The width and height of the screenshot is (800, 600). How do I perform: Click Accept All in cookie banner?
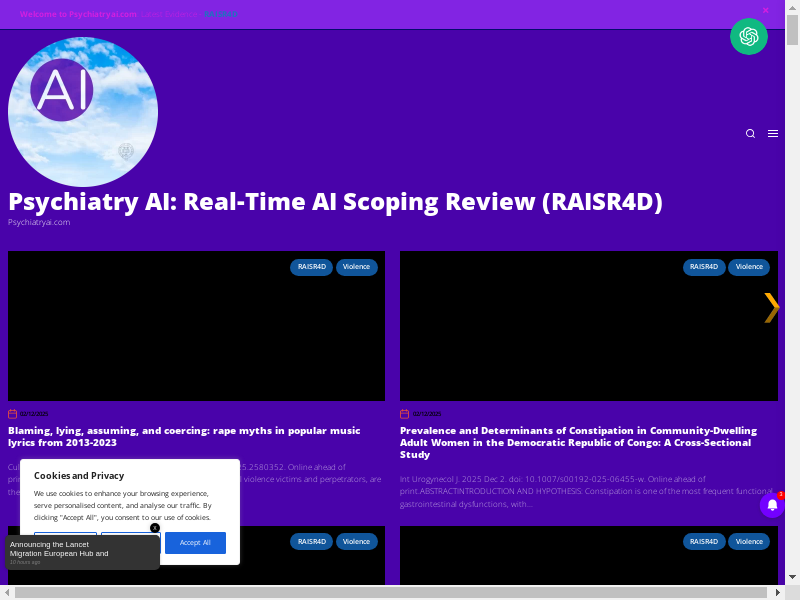[x=195, y=542]
